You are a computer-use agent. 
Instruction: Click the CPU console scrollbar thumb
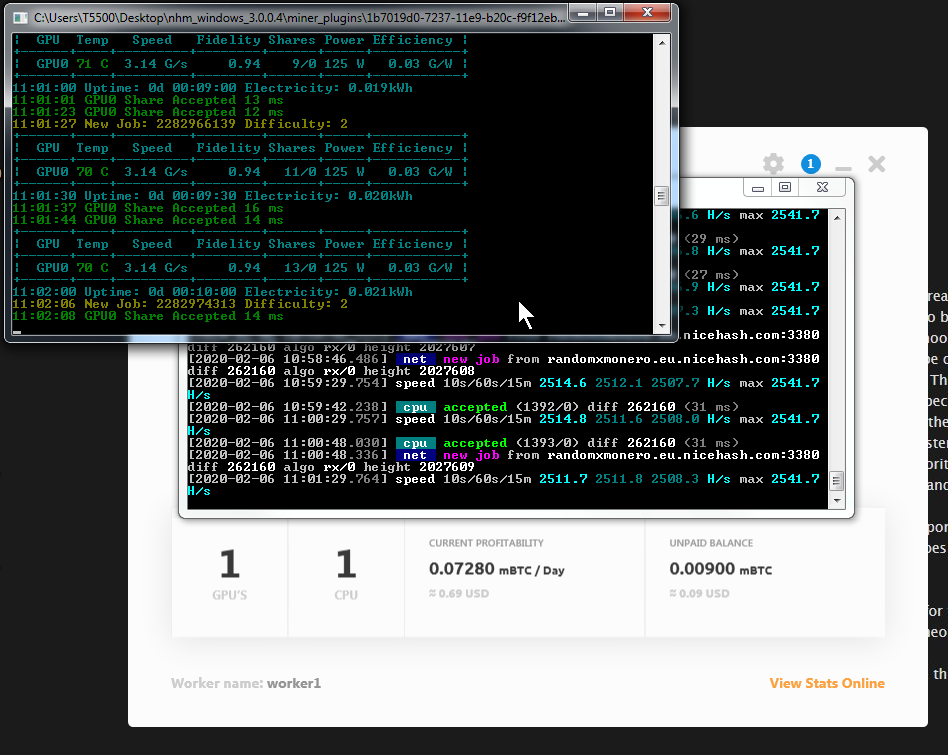[837, 480]
